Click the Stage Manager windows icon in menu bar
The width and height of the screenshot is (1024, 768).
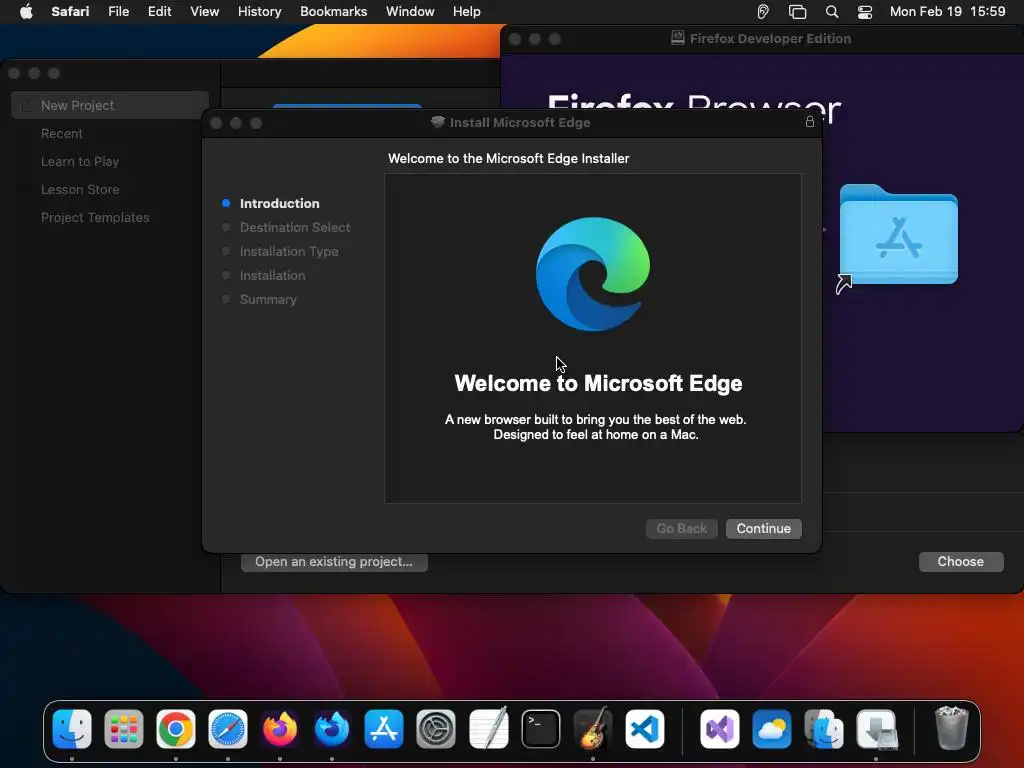[797, 12]
